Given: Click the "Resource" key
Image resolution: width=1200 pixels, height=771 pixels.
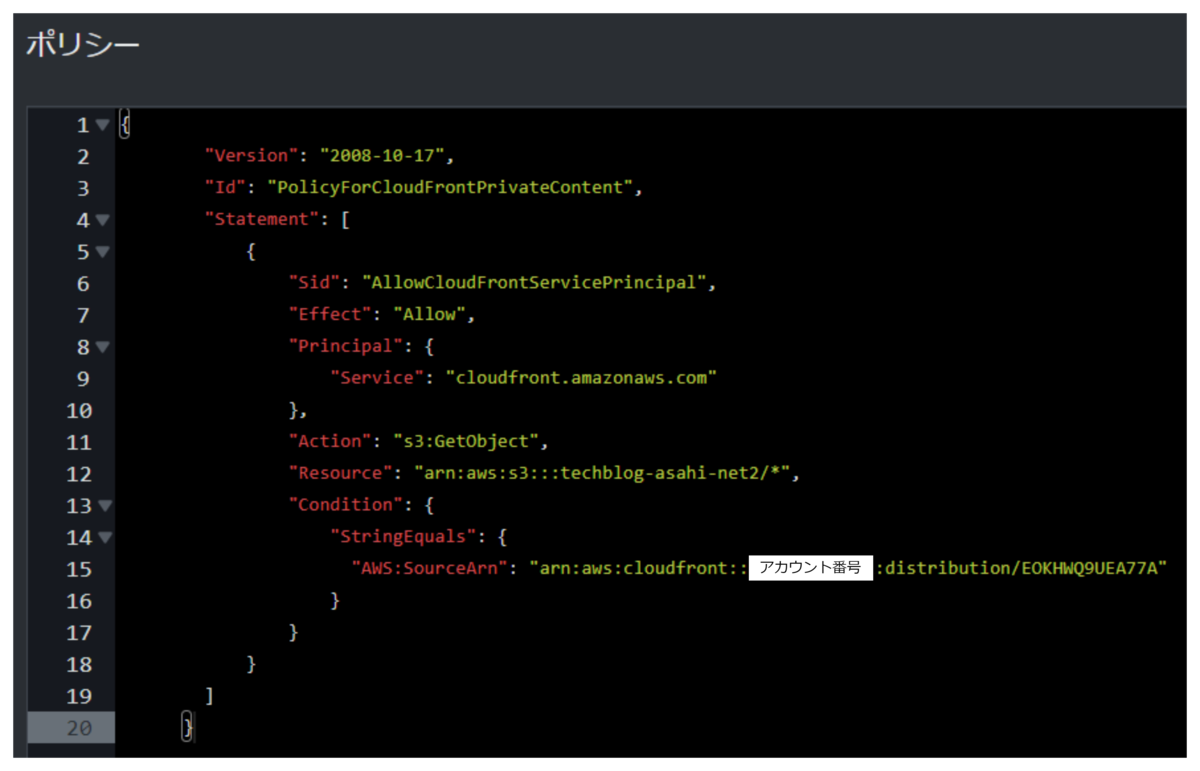Looking at the screenshot, I should [x=342, y=473].
